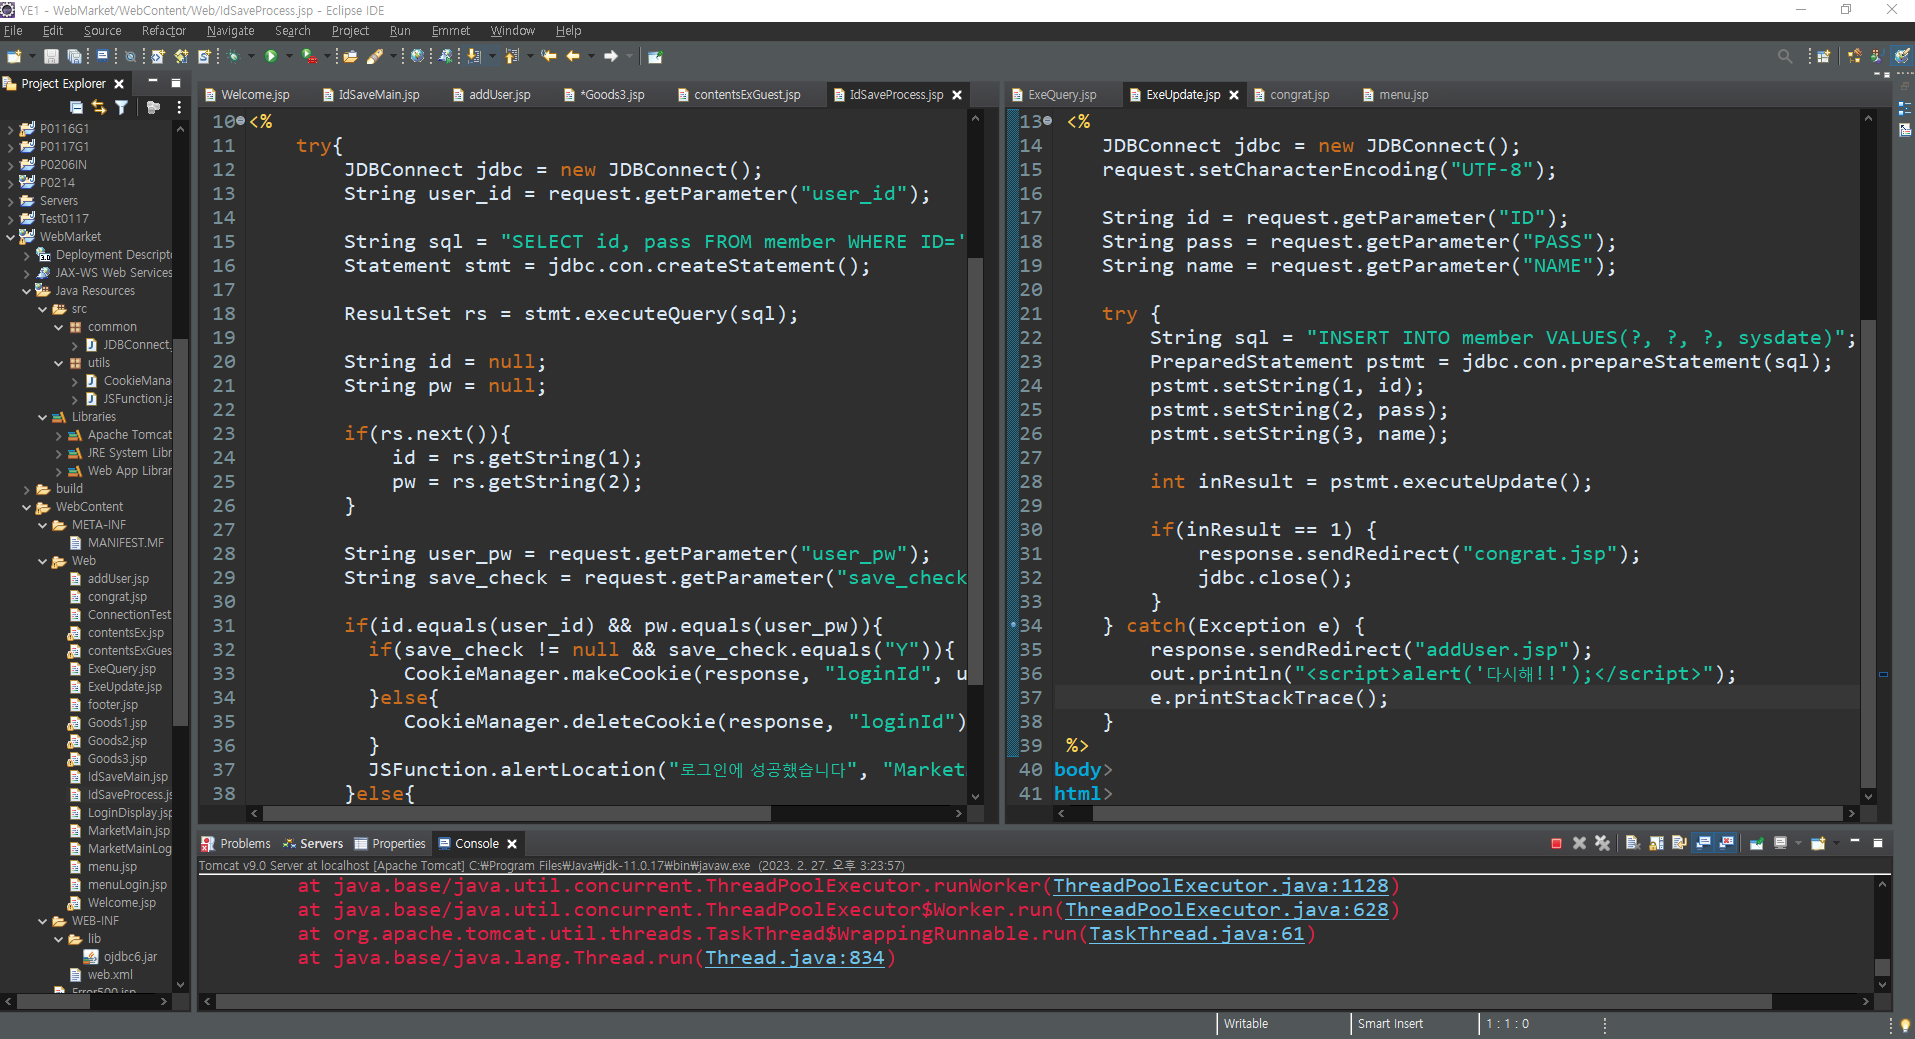Expand the Servers project node
Image resolution: width=1915 pixels, height=1039 pixels.
point(11,201)
